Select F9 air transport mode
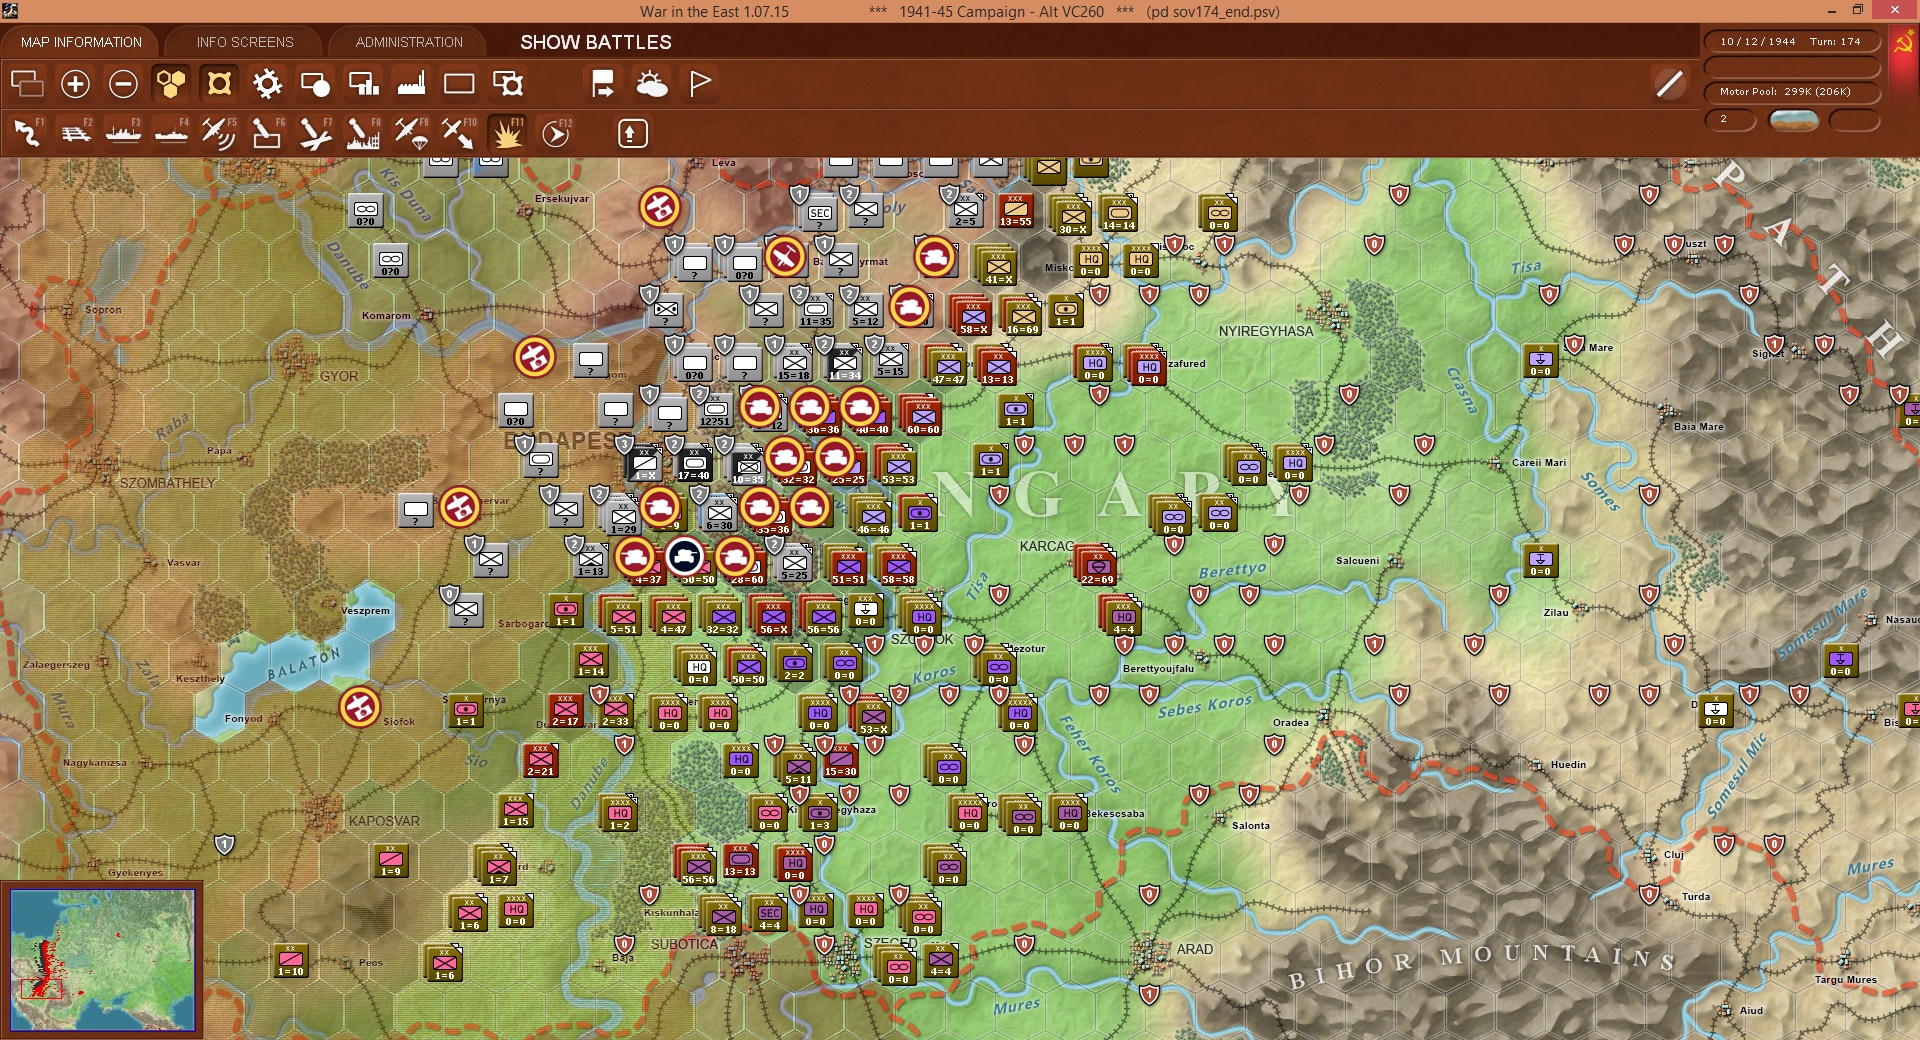This screenshot has height=1040, width=1920. pyautogui.click(x=412, y=133)
